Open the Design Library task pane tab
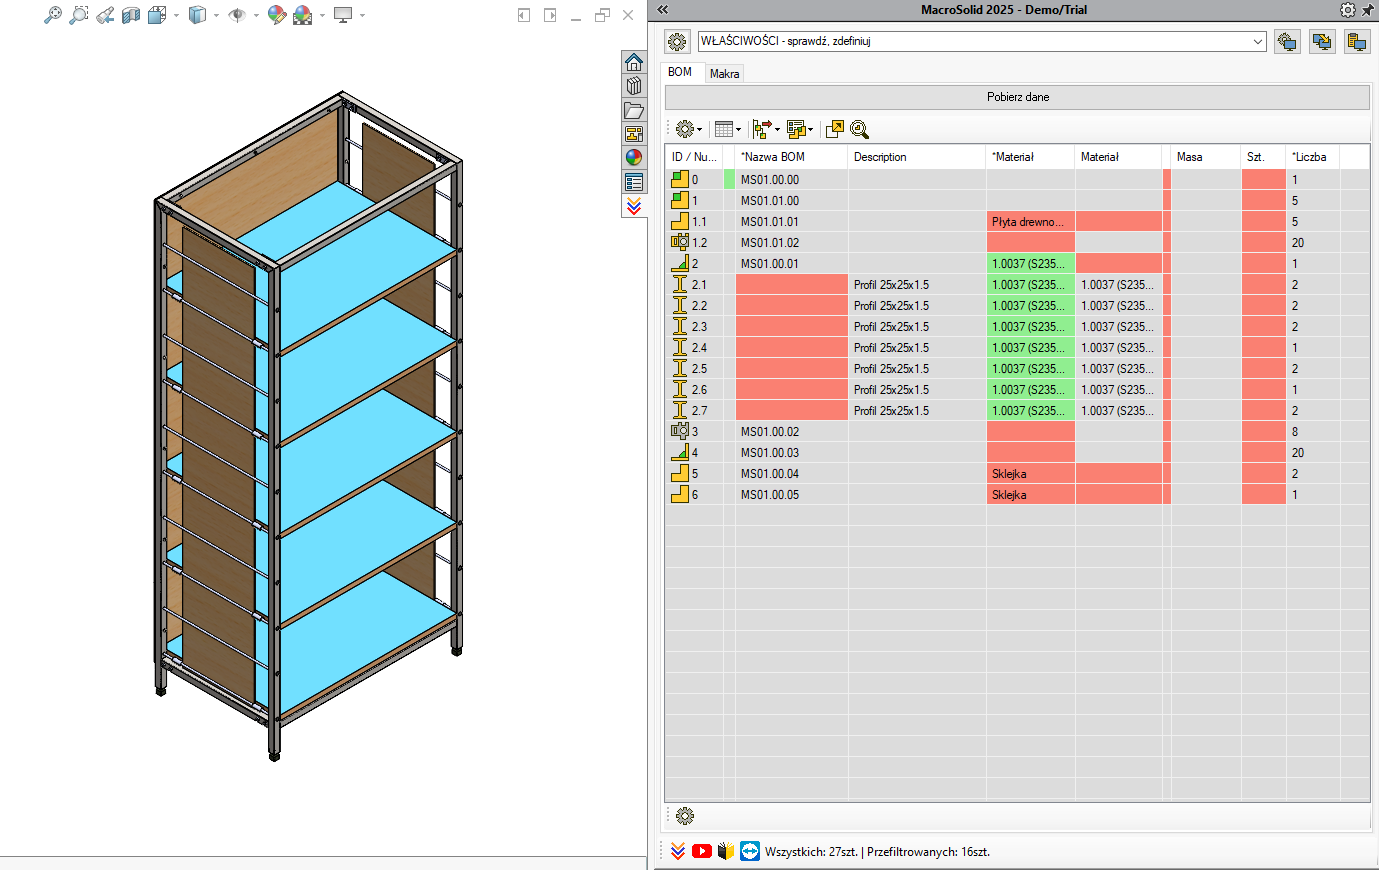This screenshot has height=870, width=1379. (634, 86)
